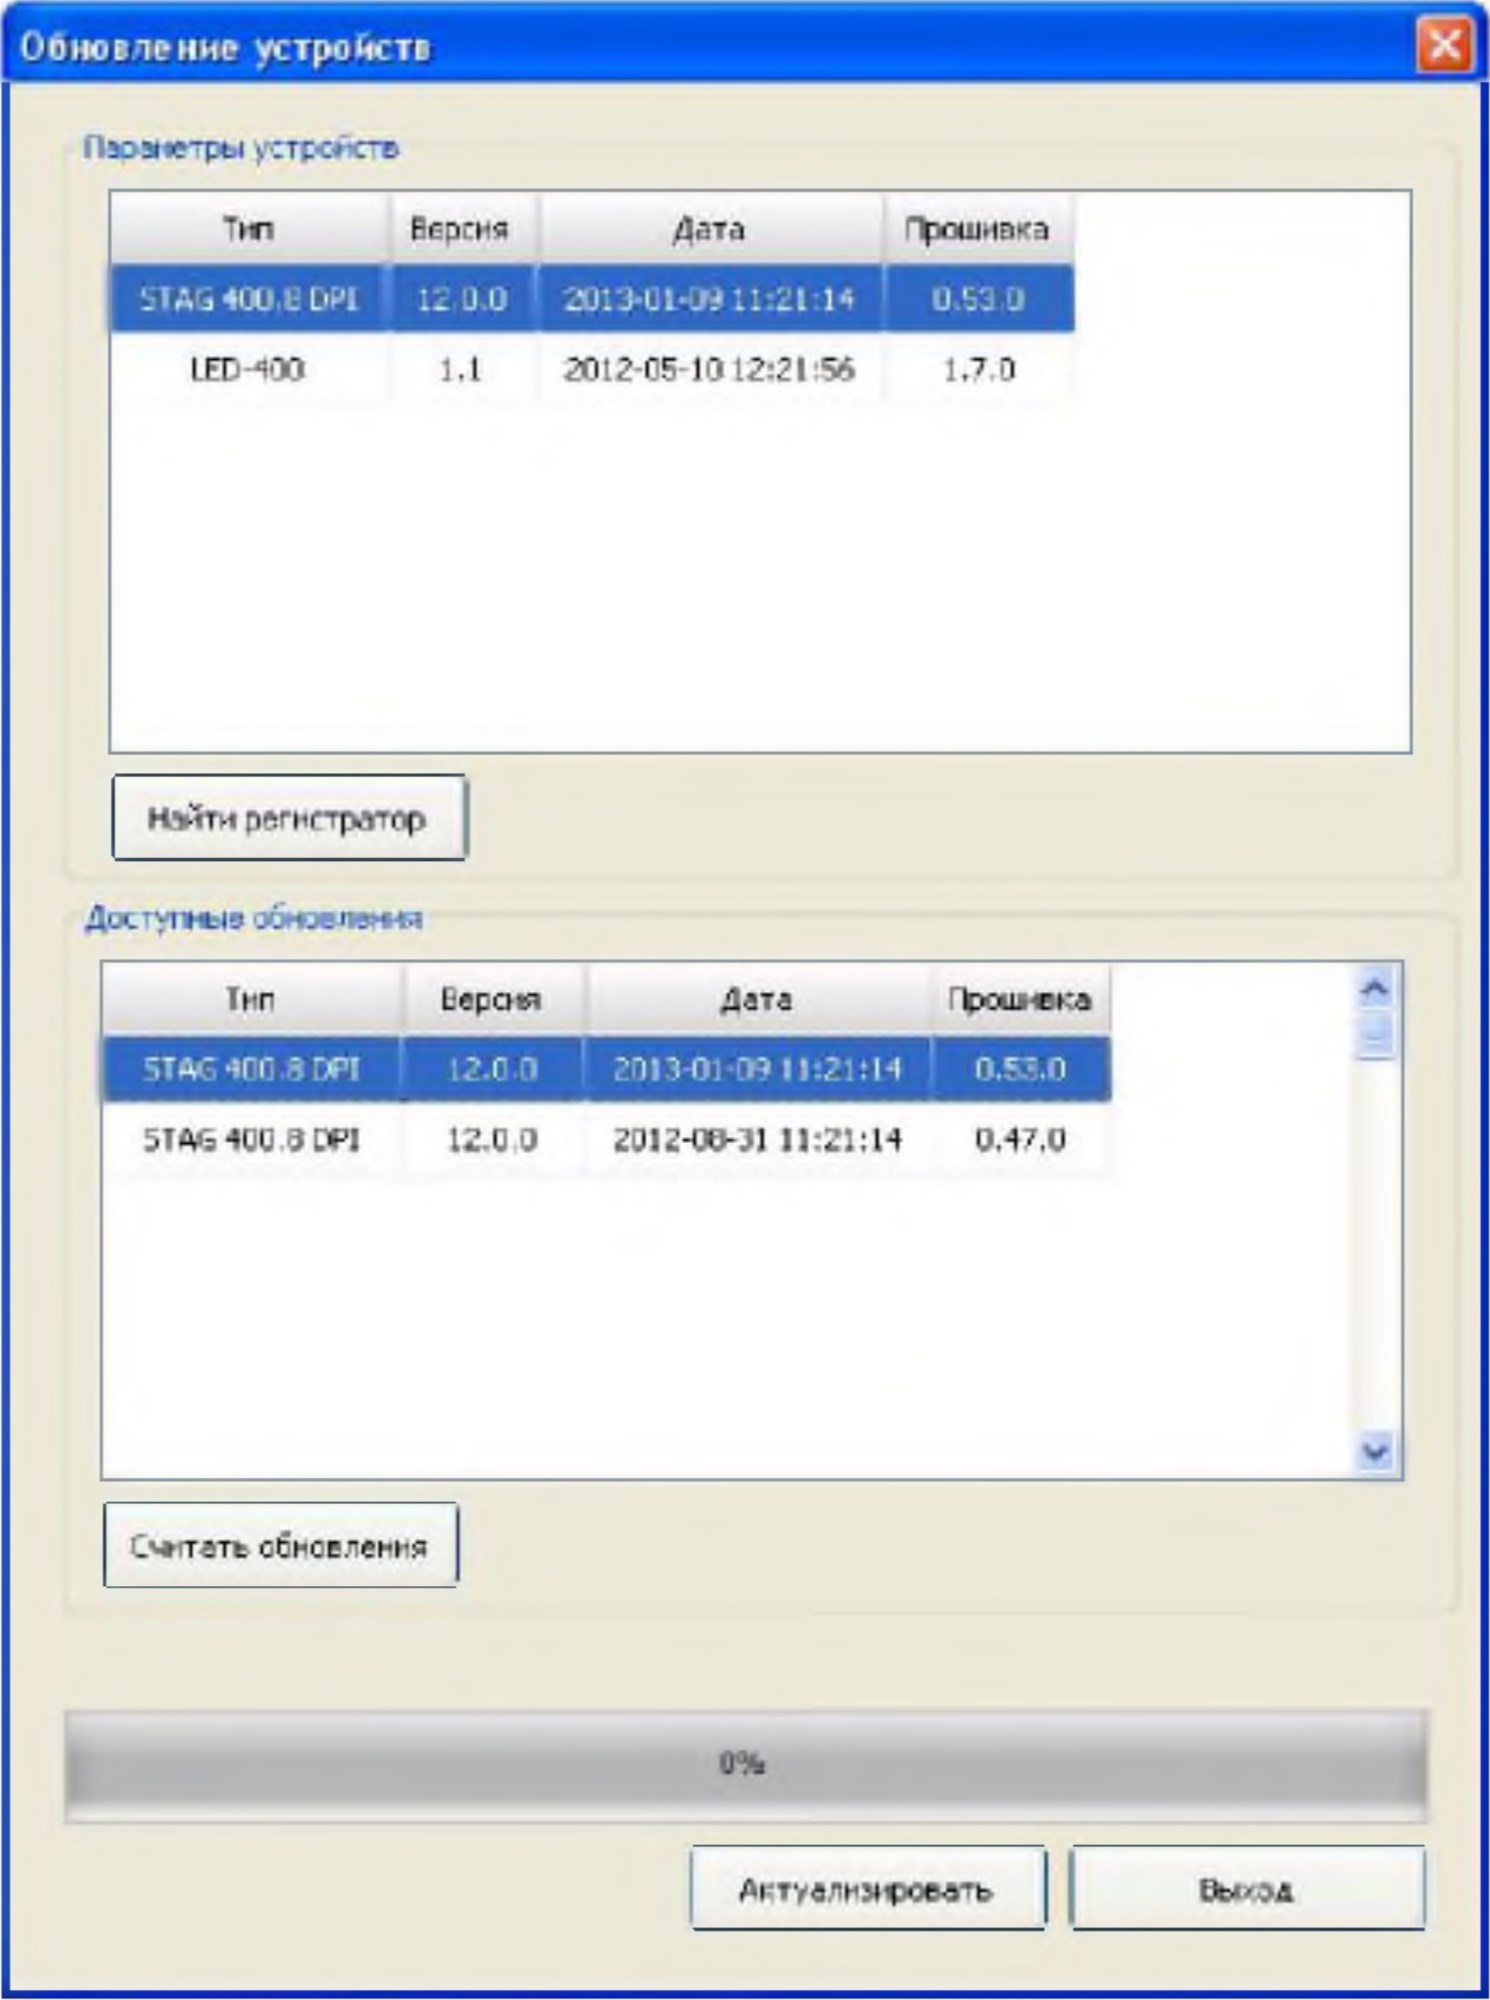Click the date 2012-05-10 12:21:56
Image resolution: width=1490 pixels, height=2000 pixels.
(709, 369)
